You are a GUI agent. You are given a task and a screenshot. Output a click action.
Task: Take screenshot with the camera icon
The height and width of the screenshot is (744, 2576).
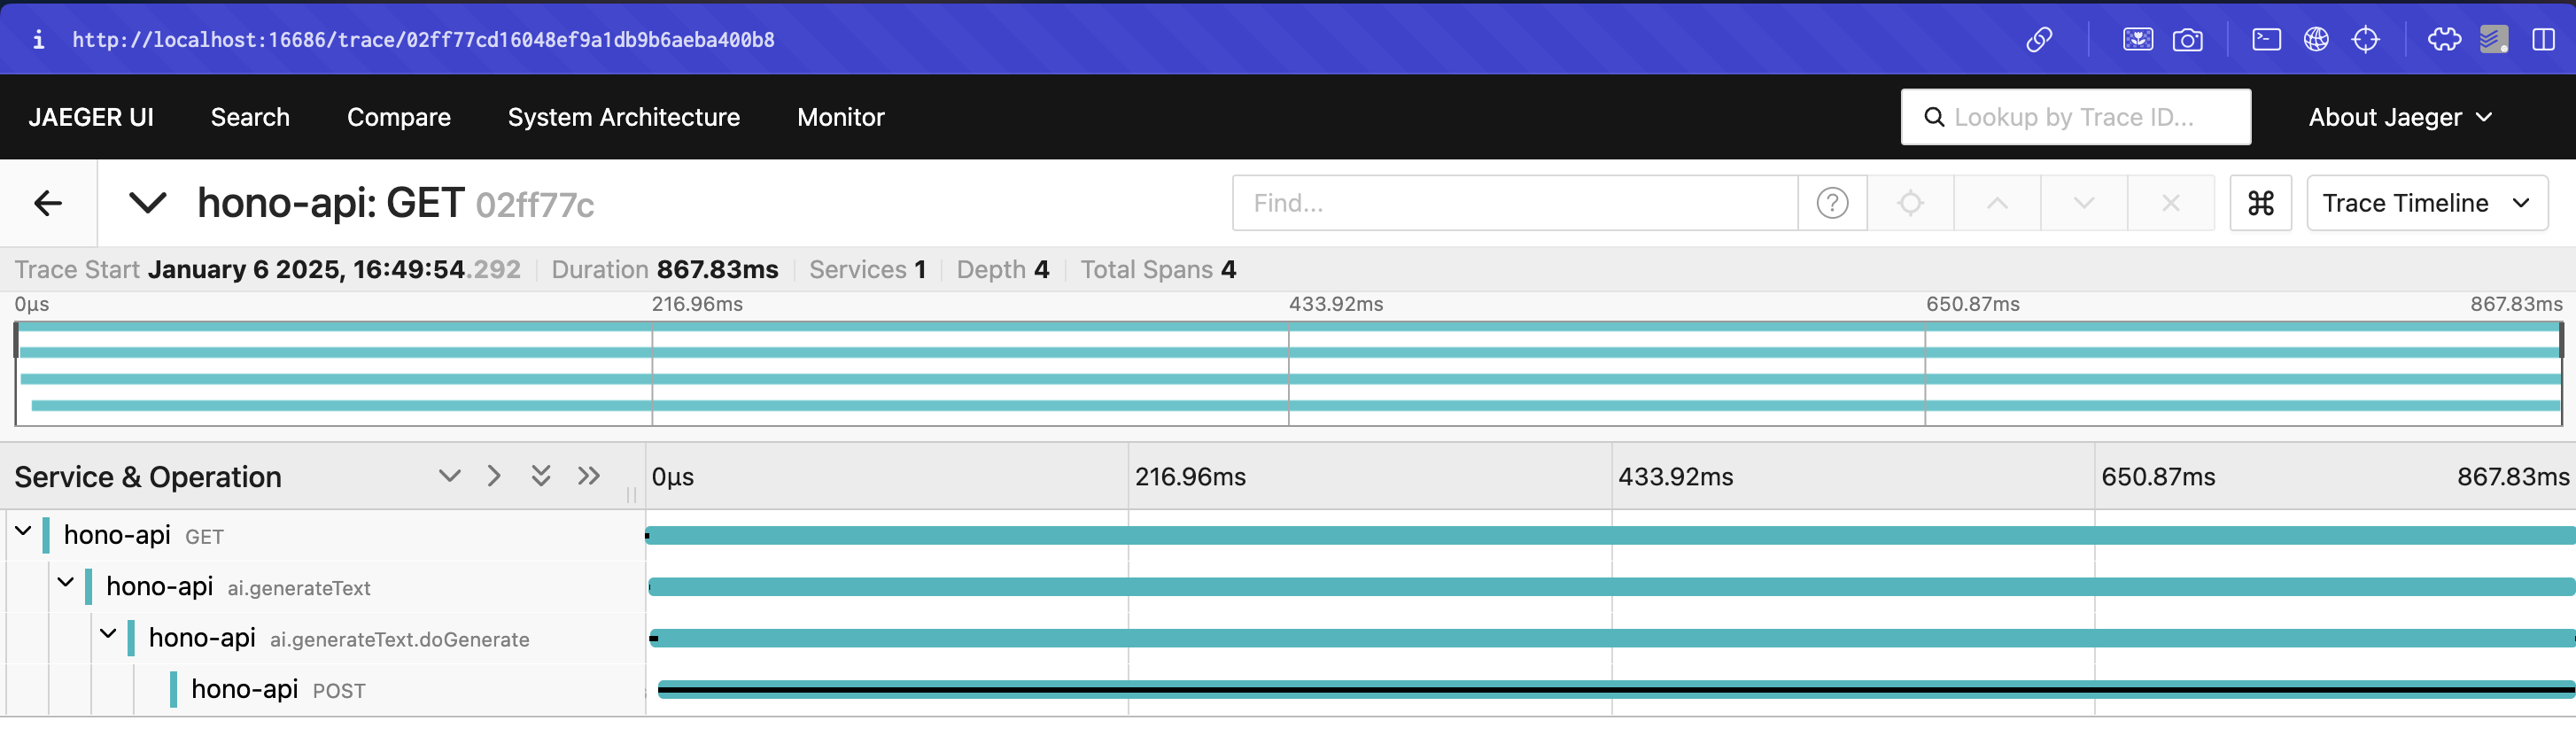point(2187,39)
